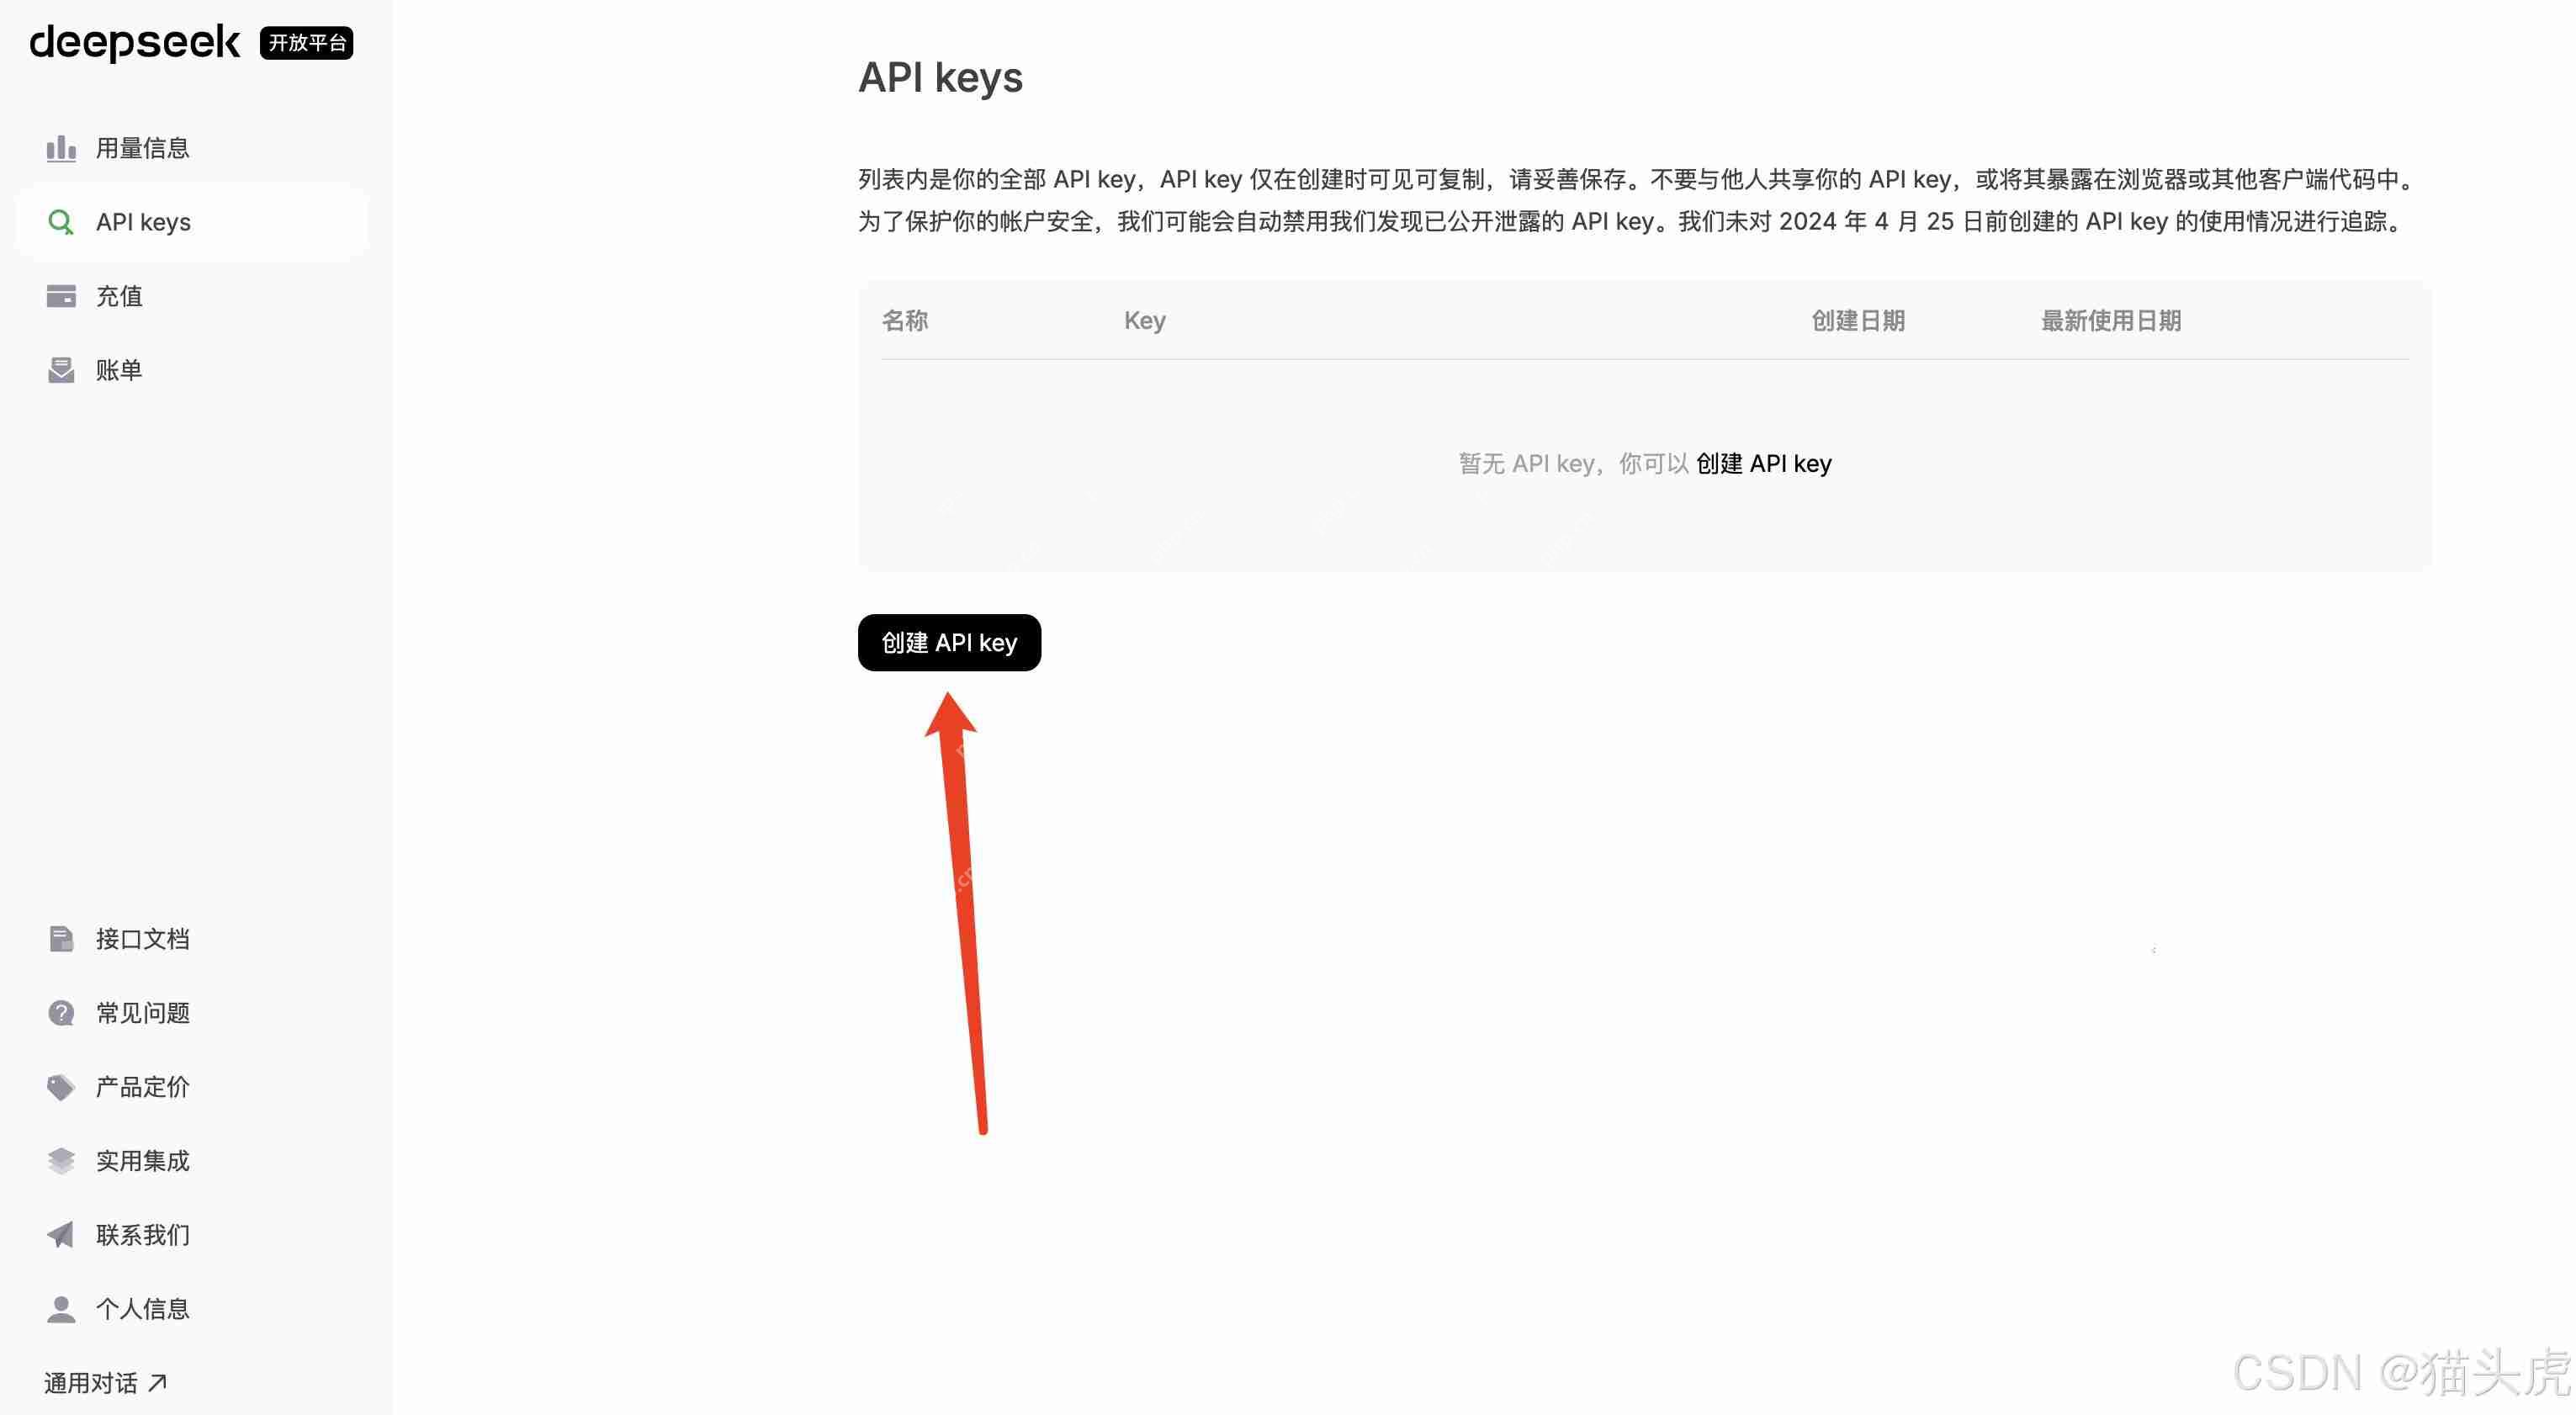Image resolution: width=2576 pixels, height=1415 pixels.
Task: Open the 账单 billing icon
Action: (61, 370)
